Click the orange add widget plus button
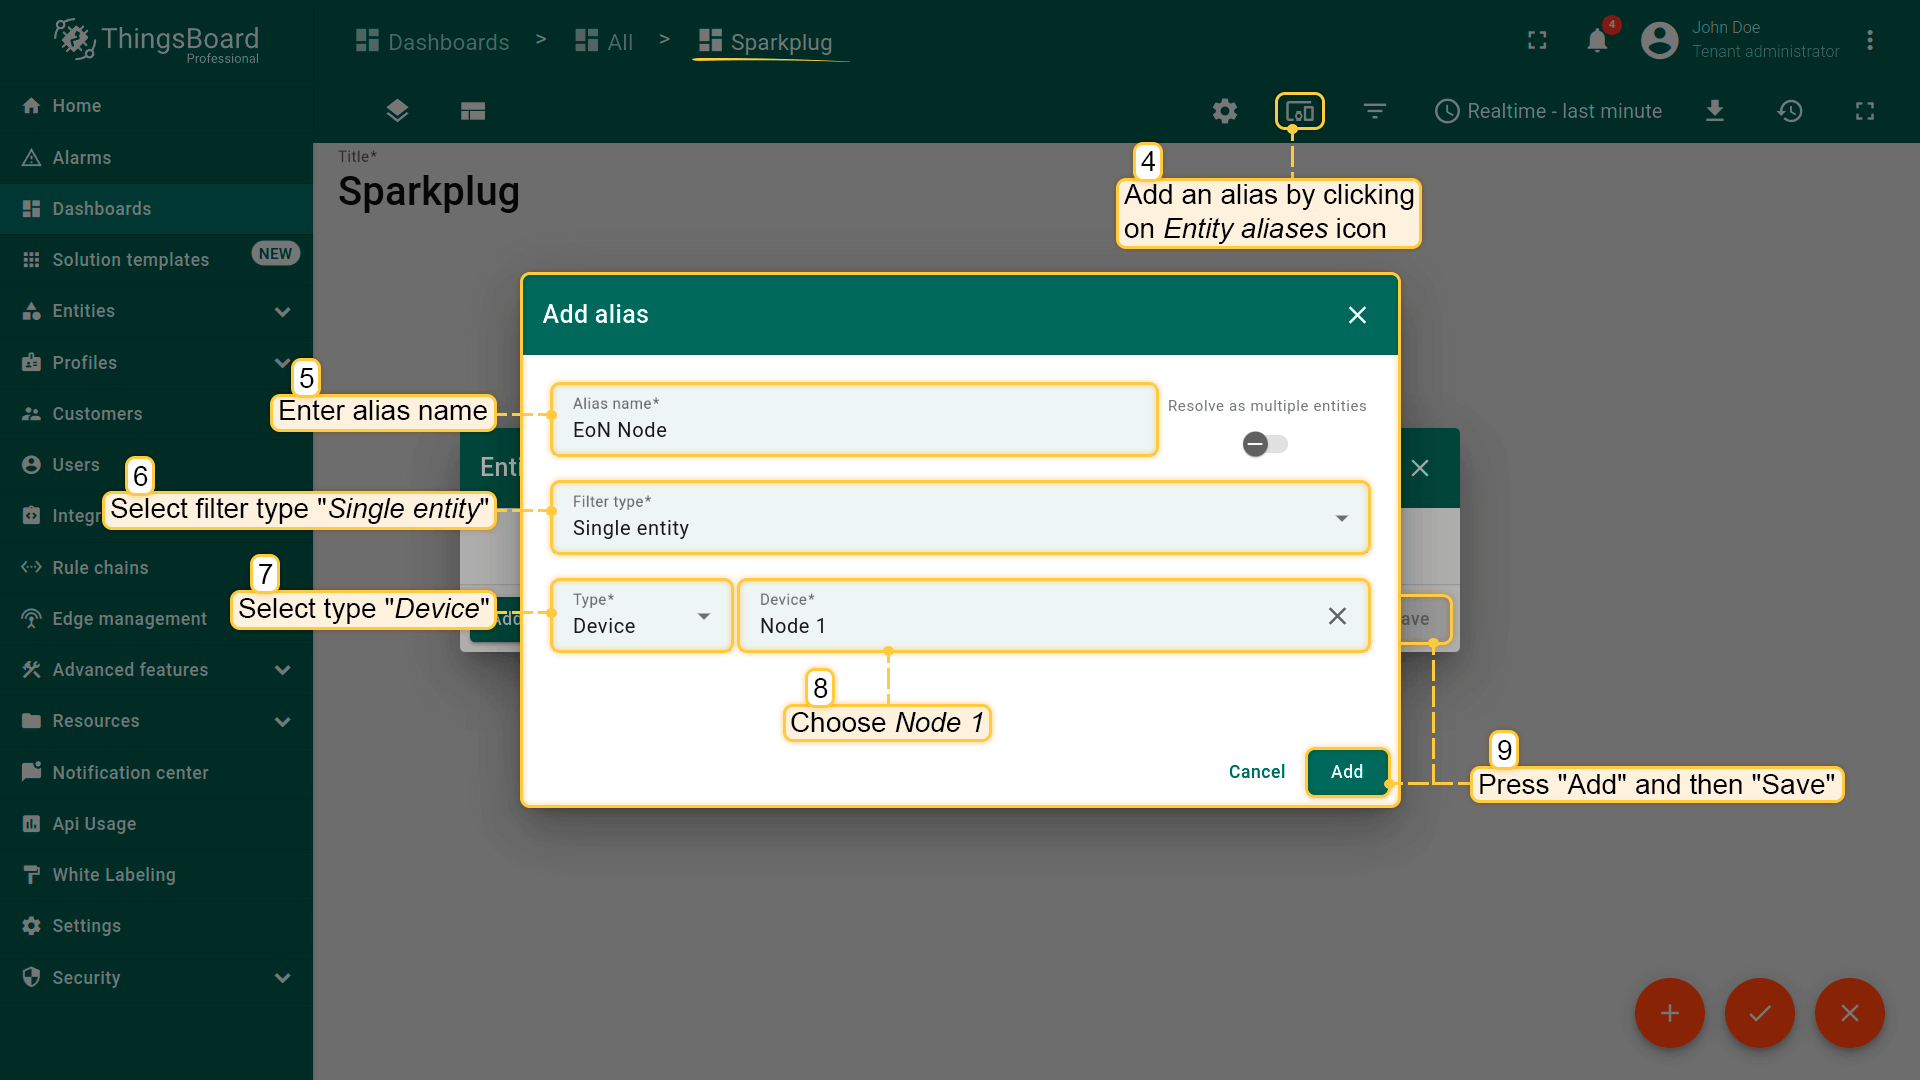Viewport: 1920px width, 1080px height. click(x=1669, y=1013)
